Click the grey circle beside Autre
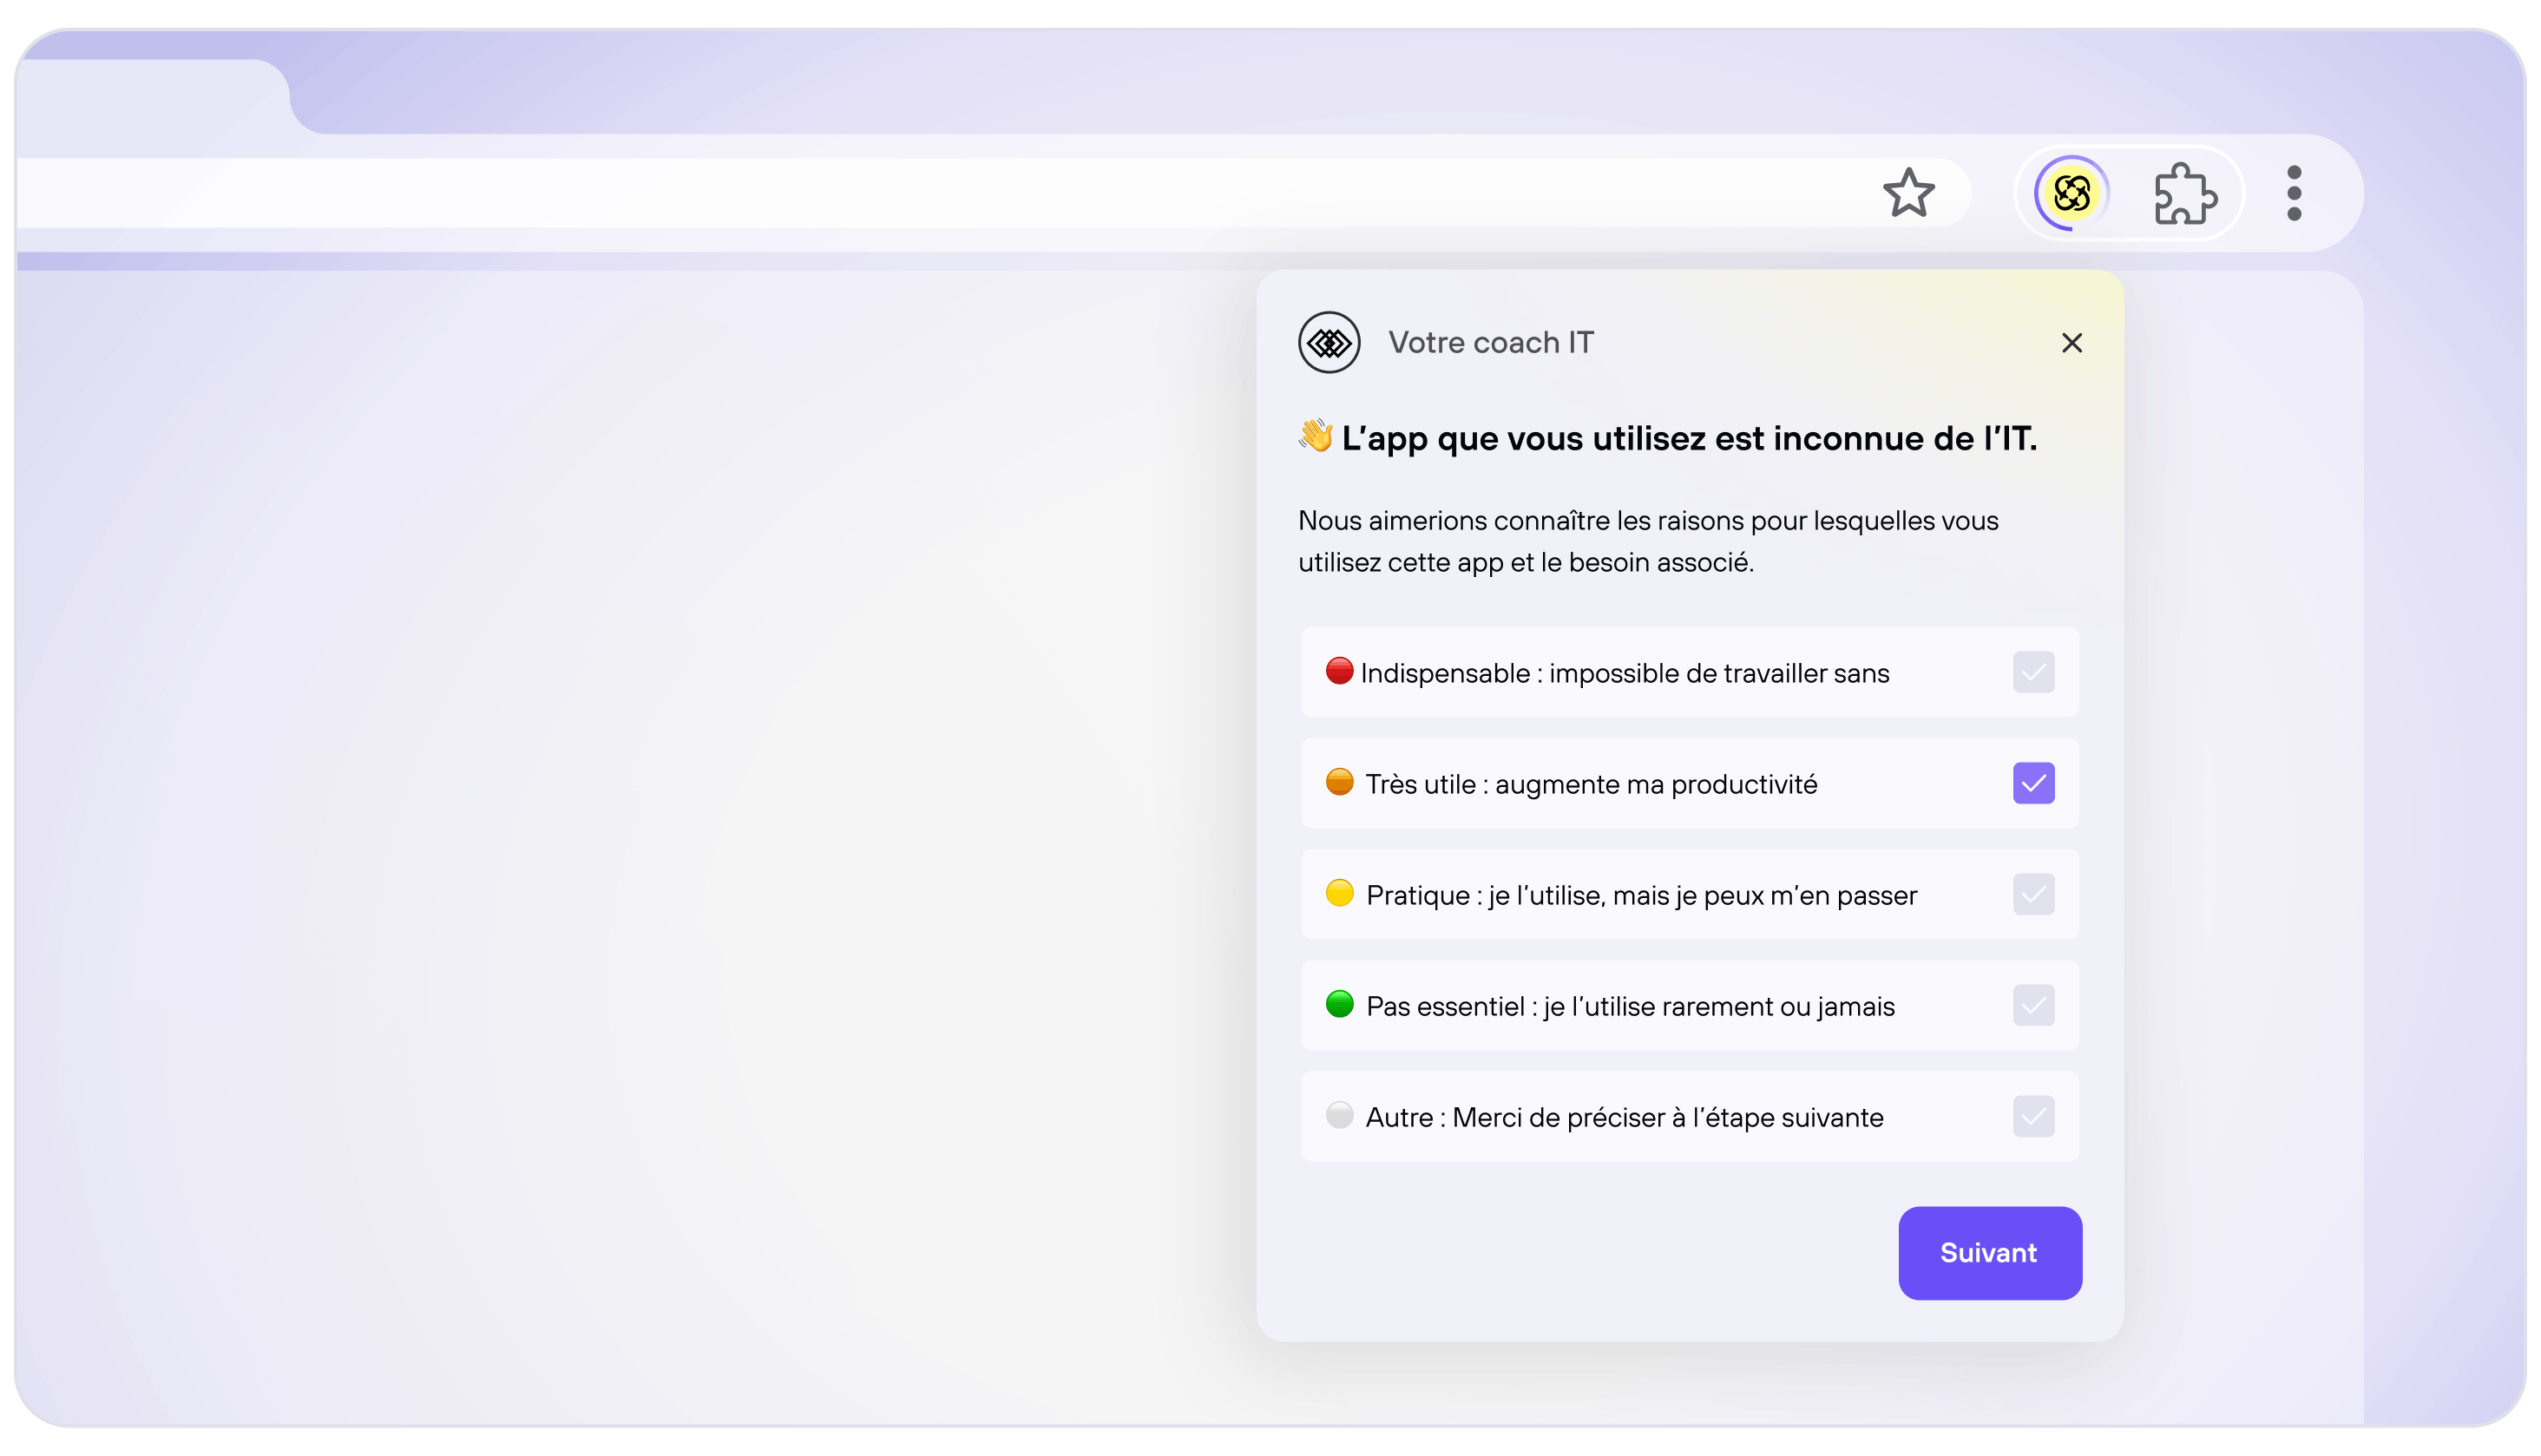 tap(1339, 1115)
